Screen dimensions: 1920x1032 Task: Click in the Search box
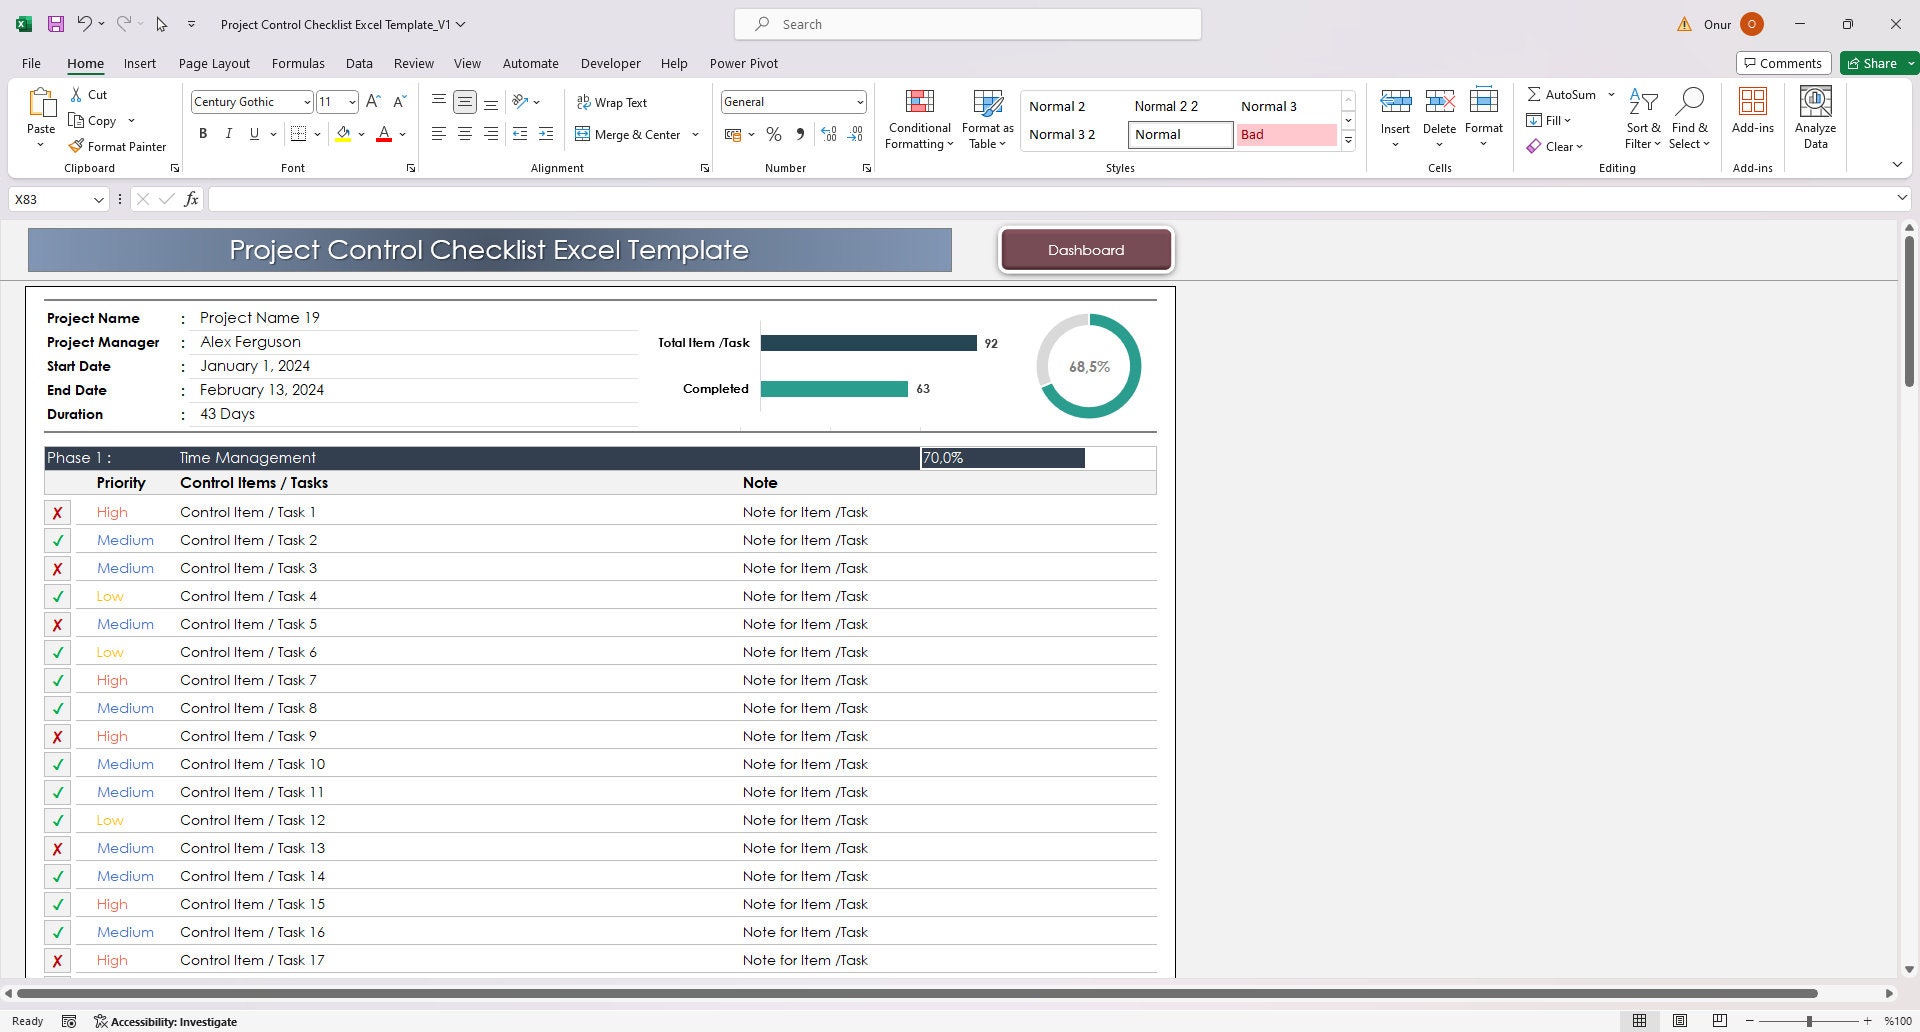(968, 24)
